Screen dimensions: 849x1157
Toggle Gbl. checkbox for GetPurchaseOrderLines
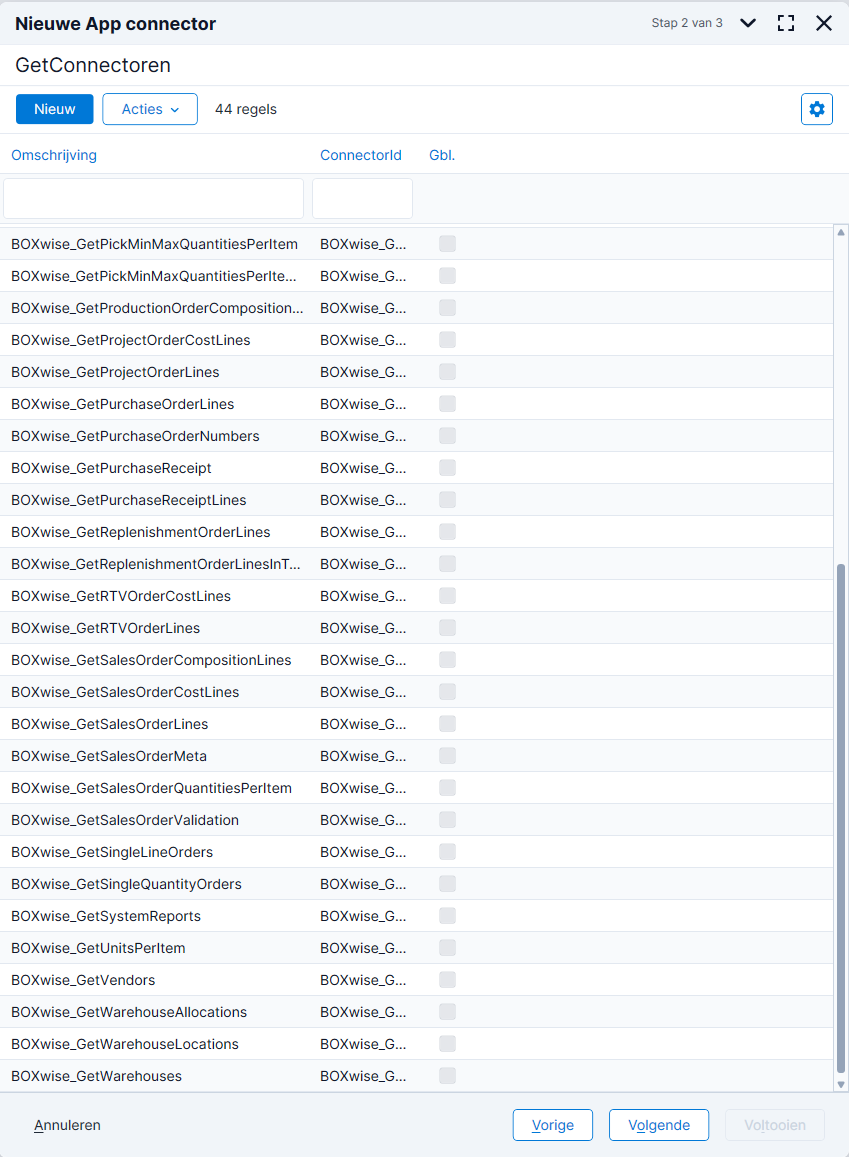(447, 404)
